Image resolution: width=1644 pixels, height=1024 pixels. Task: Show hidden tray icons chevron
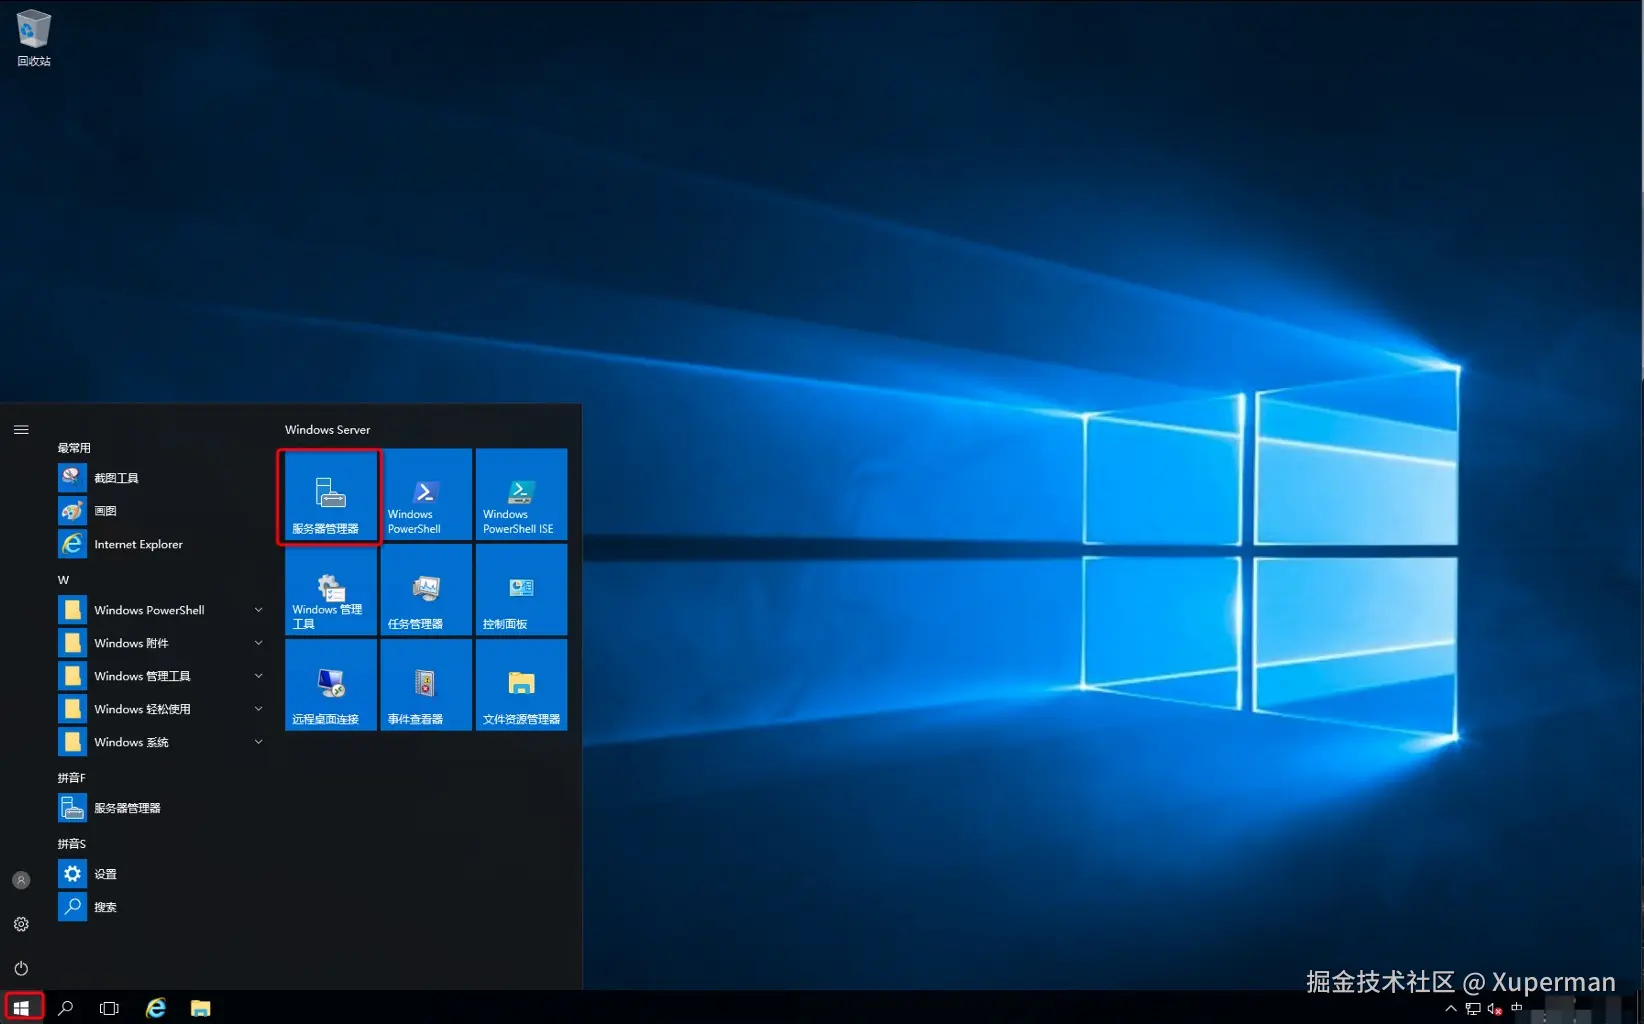(x=1451, y=1009)
